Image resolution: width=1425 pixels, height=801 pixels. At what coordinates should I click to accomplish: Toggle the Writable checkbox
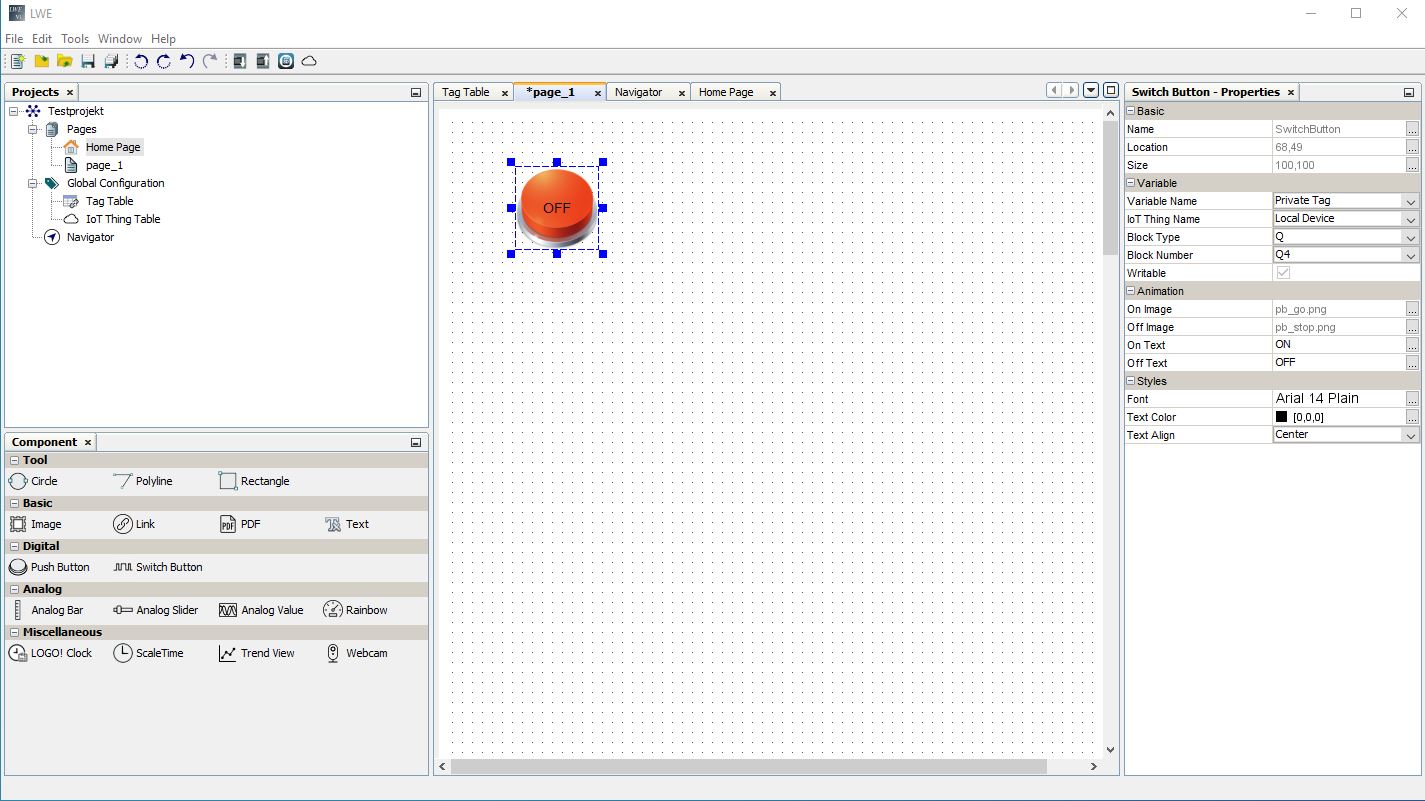[x=1283, y=273]
